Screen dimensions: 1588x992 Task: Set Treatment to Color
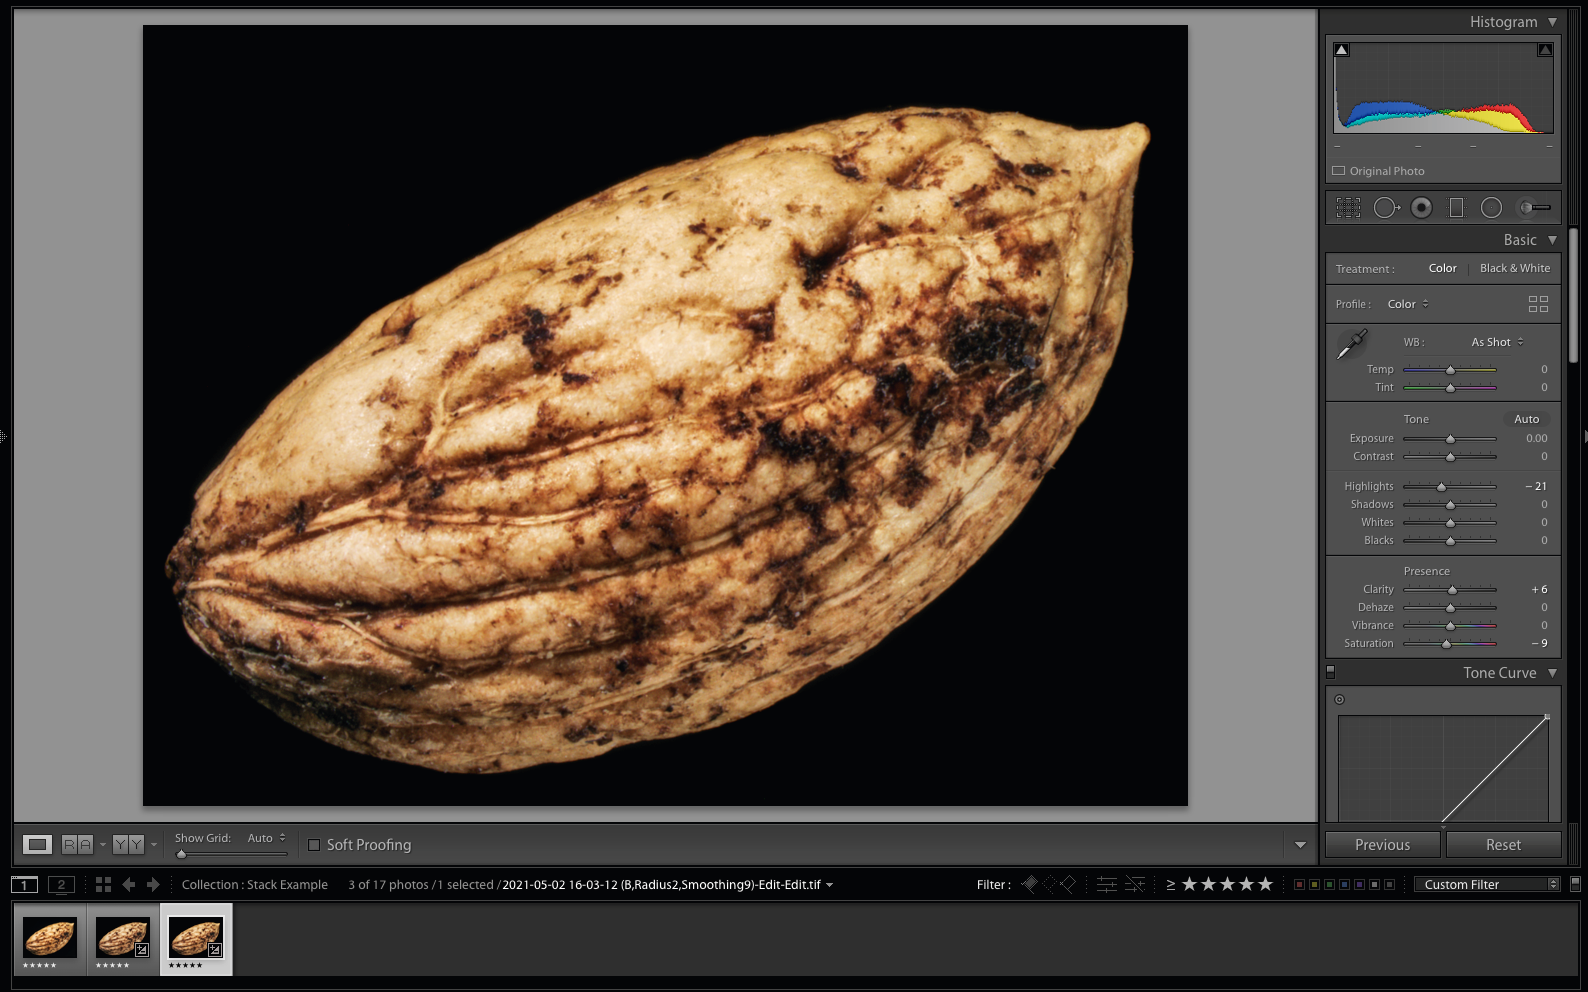pyautogui.click(x=1442, y=268)
